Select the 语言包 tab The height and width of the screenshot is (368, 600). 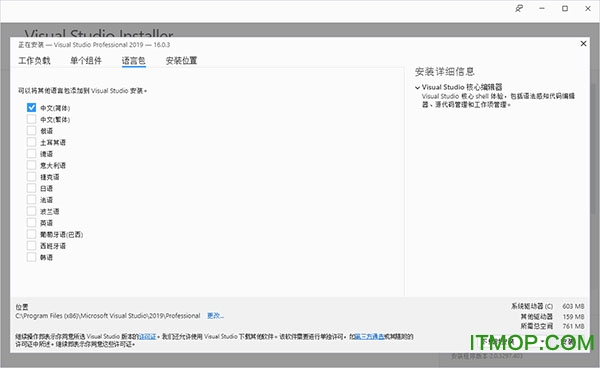[x=134, y=60]
